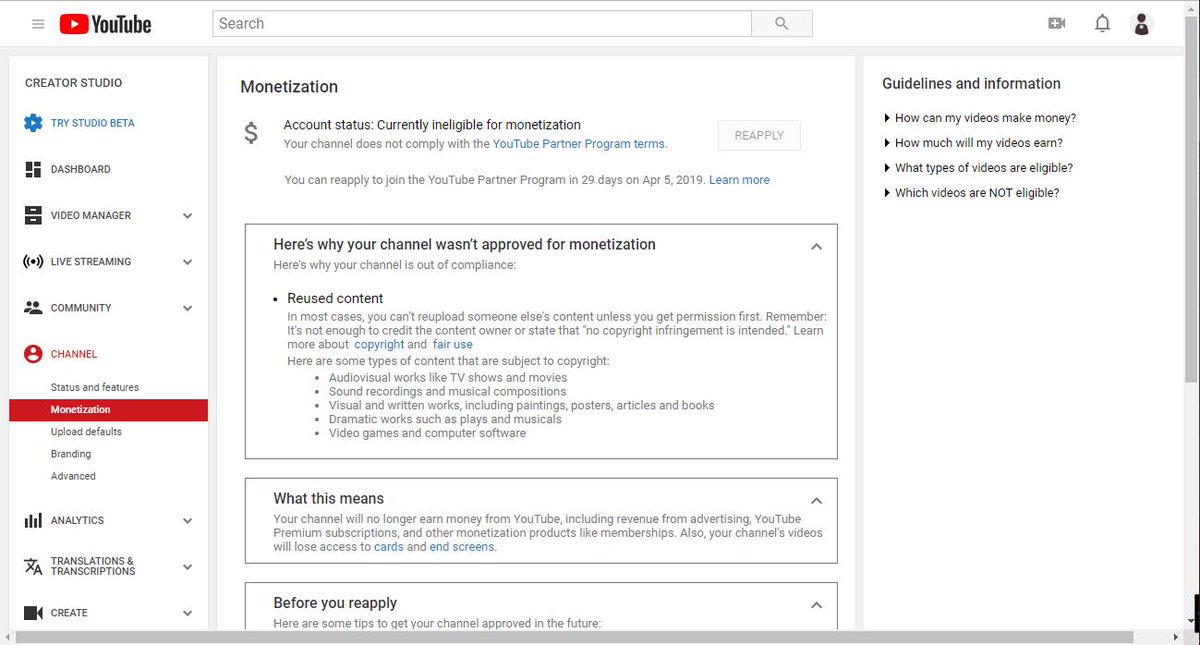
Task: Click the Translations language icon
Action: pos(33,566)
